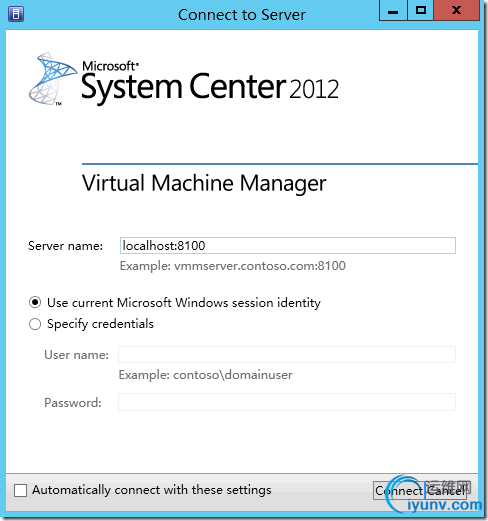Image resolution: width=488 pixels, height=521 pixels.
Task: Maximize the Connect to Server window
Action: [421, 11]
